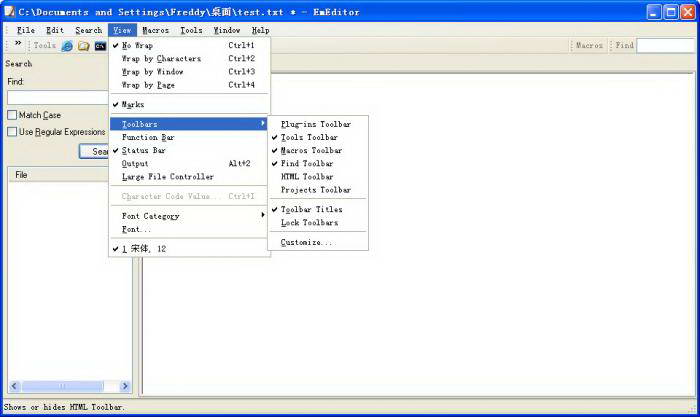
Task: Click right arrow of file list scrollbar
Action: [x=125, y=386]
